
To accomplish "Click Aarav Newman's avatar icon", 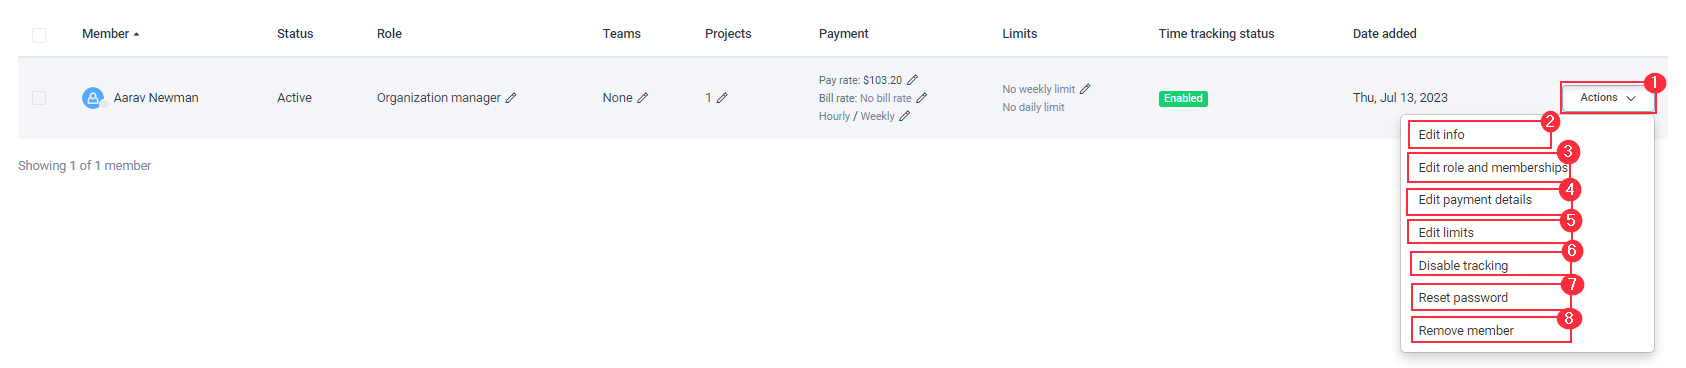I will pyautogui.click(x=93, y=98).
